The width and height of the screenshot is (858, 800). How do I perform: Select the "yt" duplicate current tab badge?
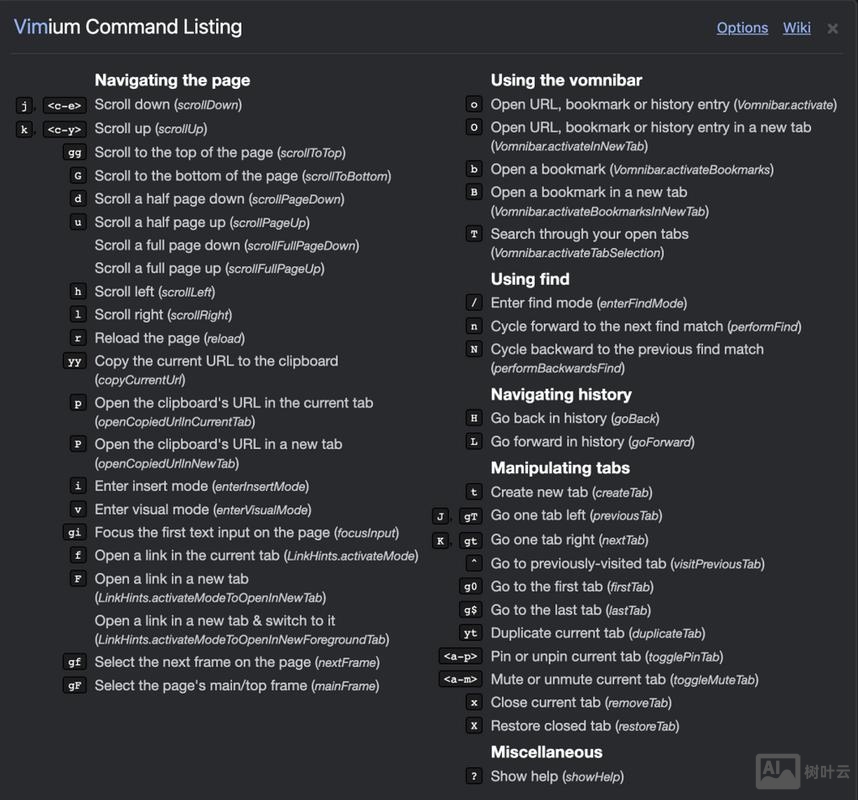470,633
